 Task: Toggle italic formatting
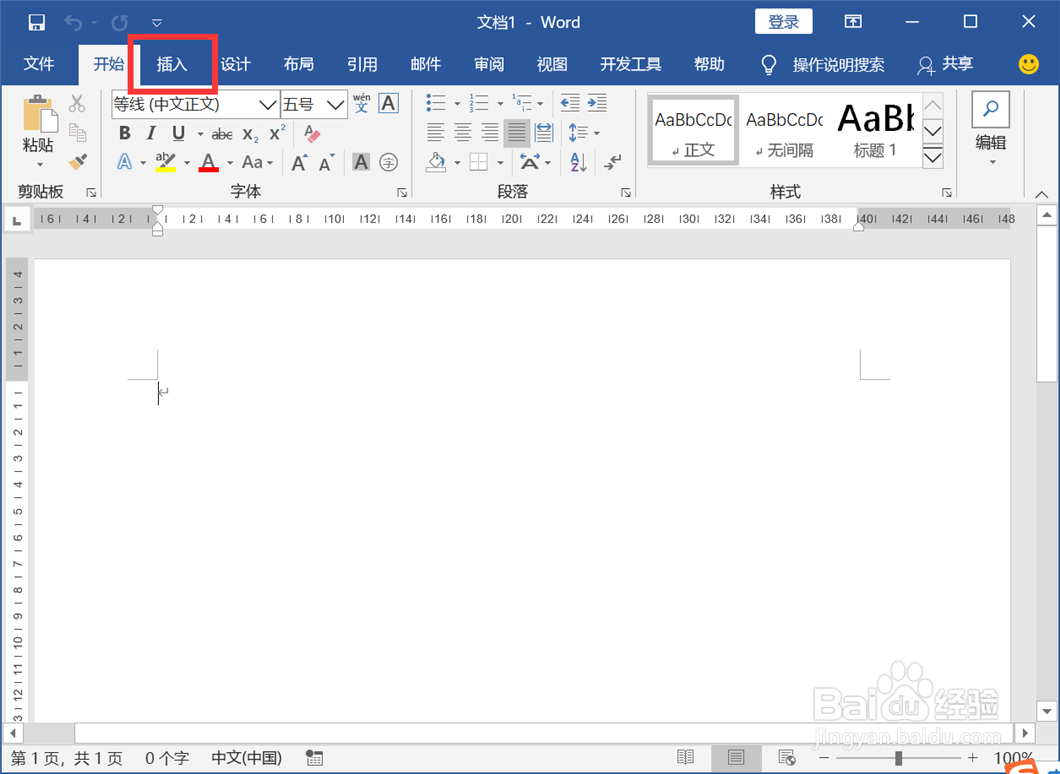coord(148,133)
